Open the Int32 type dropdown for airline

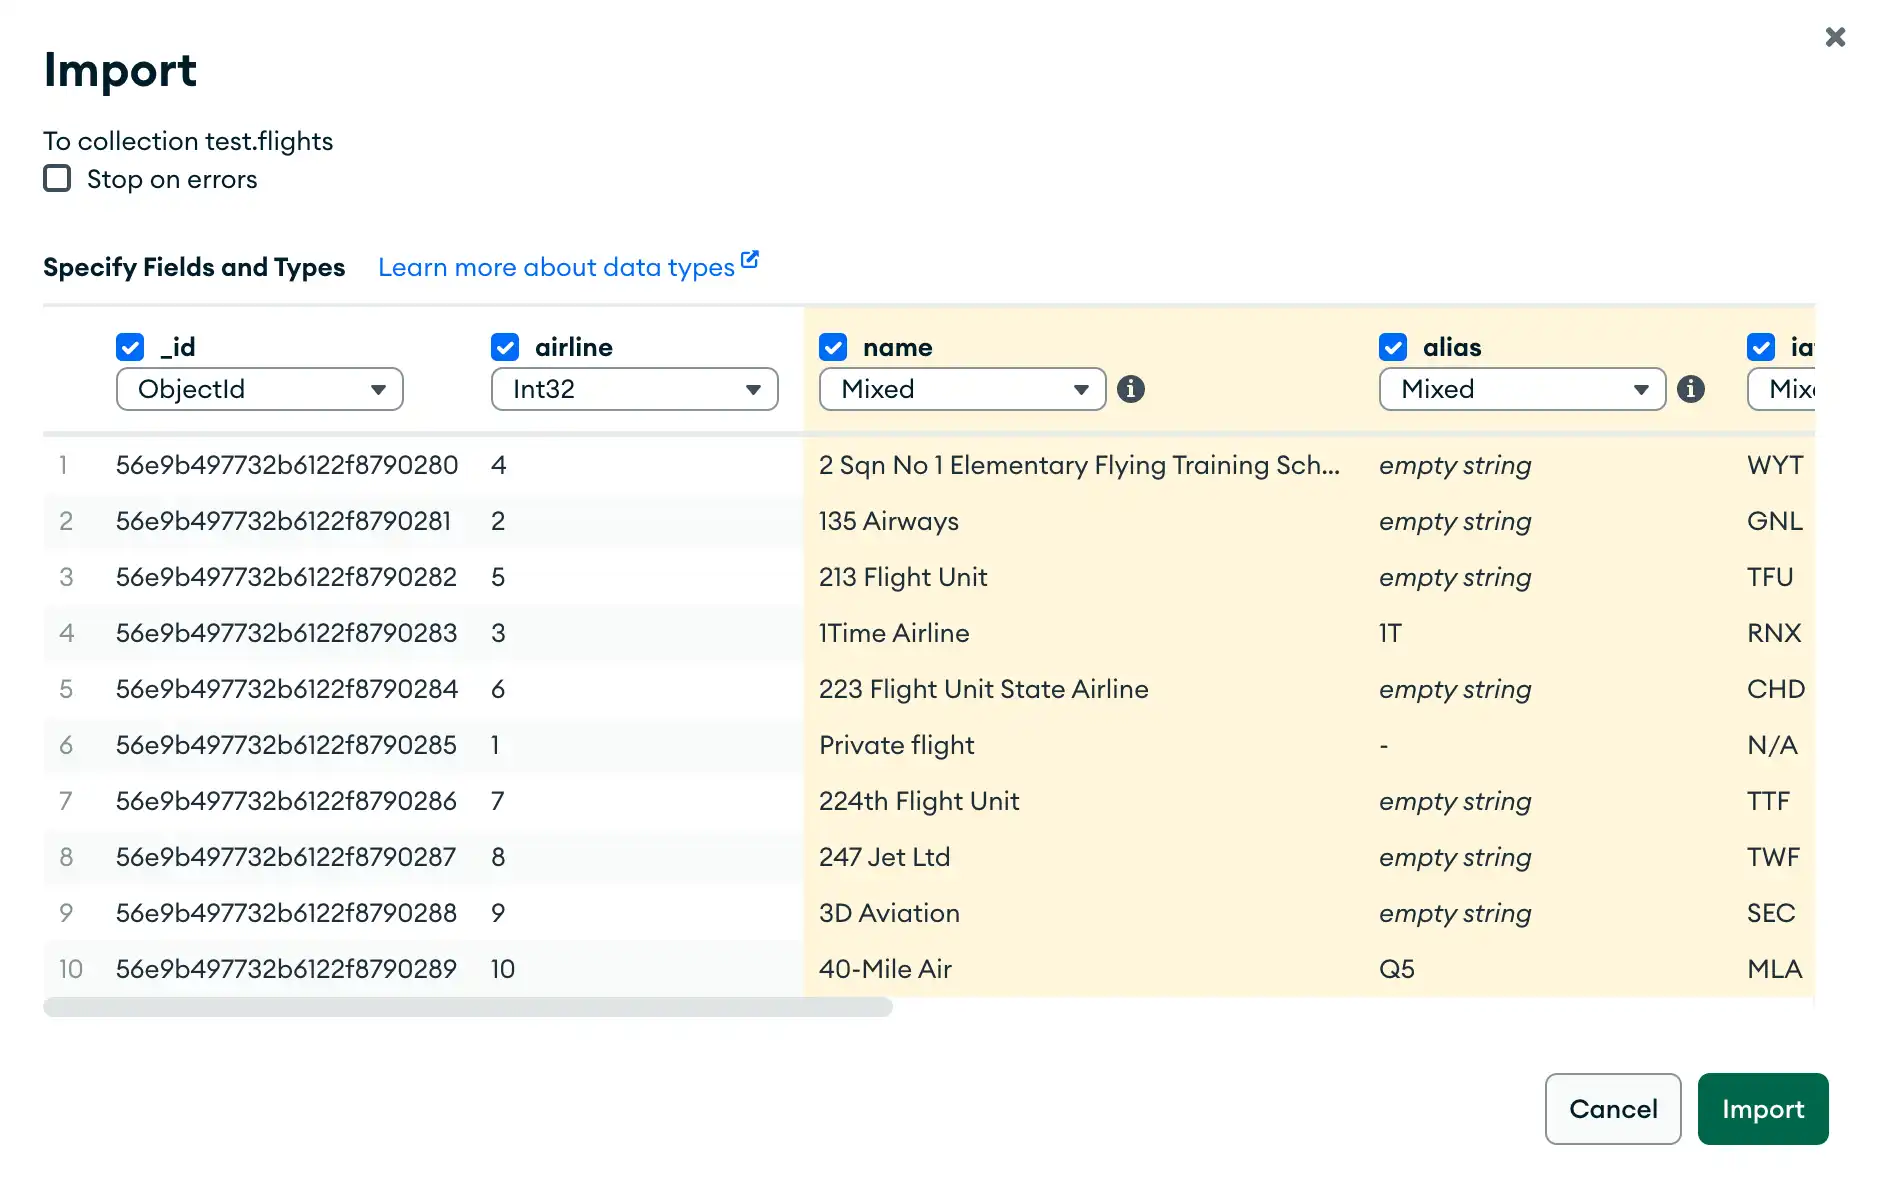pyautogui.click(x=634, y=389)
